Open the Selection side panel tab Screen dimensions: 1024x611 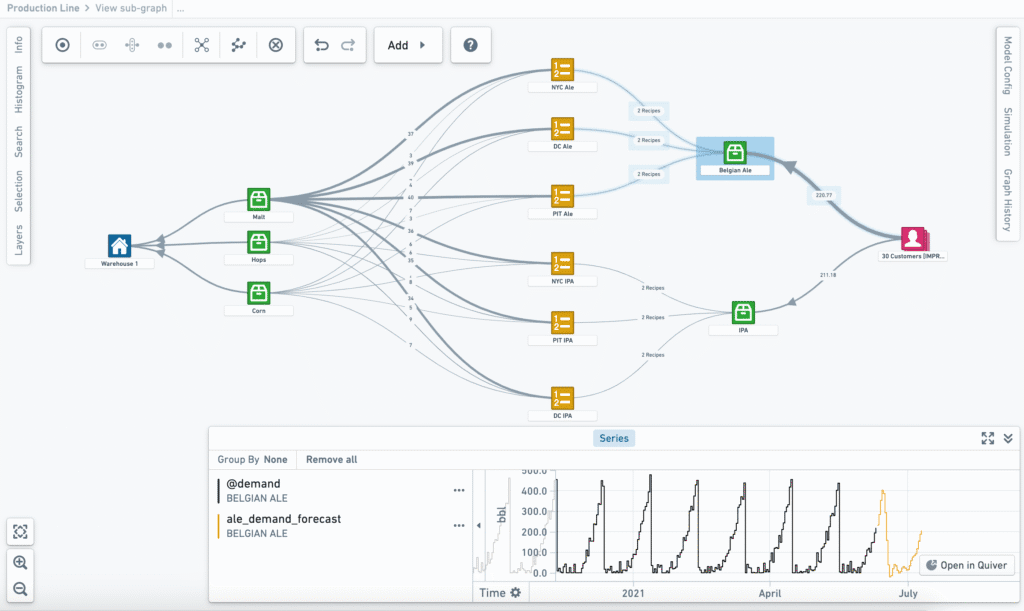[x=18, y=191]
